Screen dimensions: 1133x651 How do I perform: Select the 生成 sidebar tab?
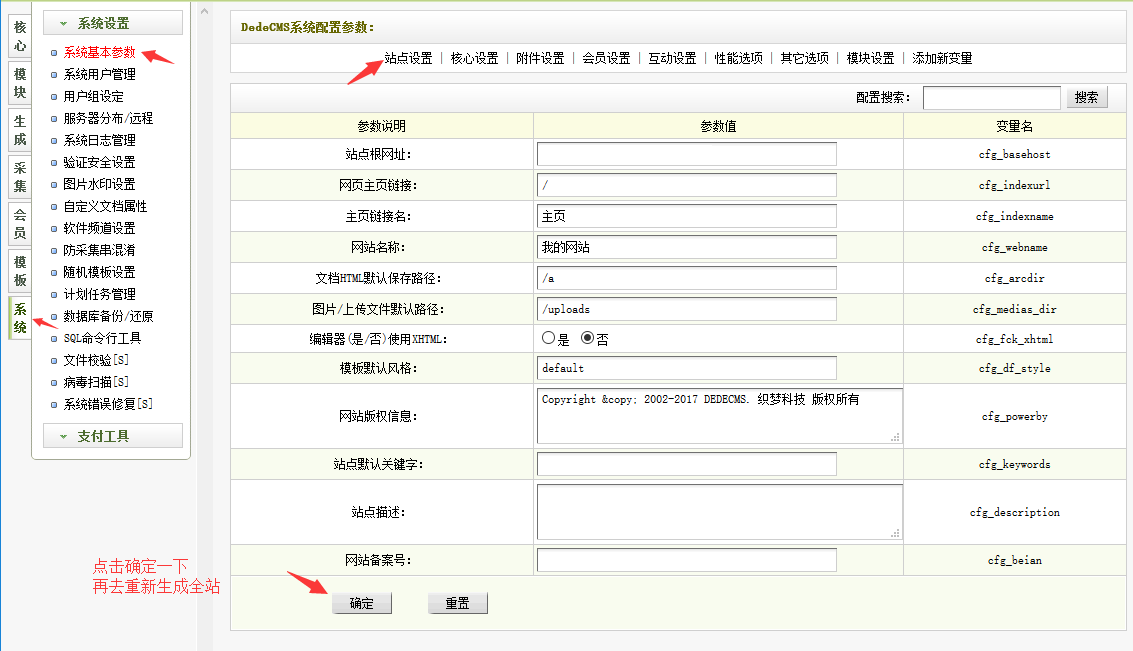(18, 130)
